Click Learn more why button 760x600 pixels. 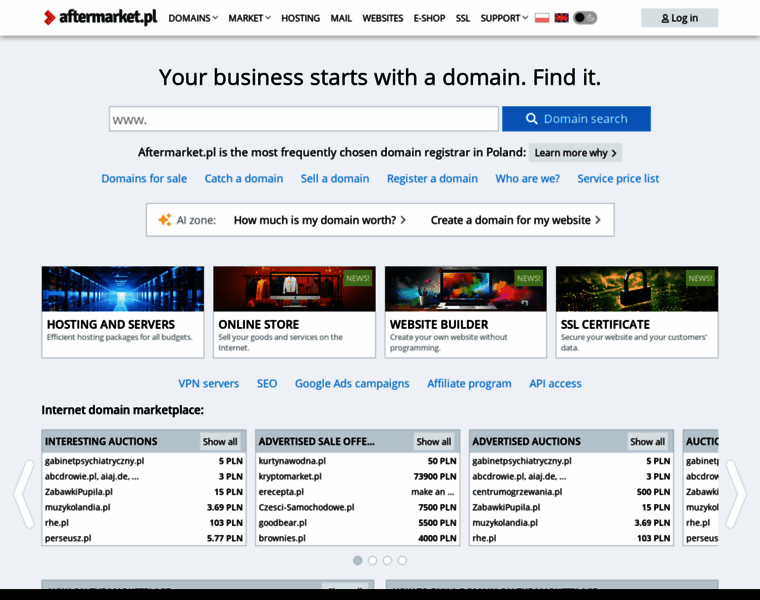click(x=575, y=153)
